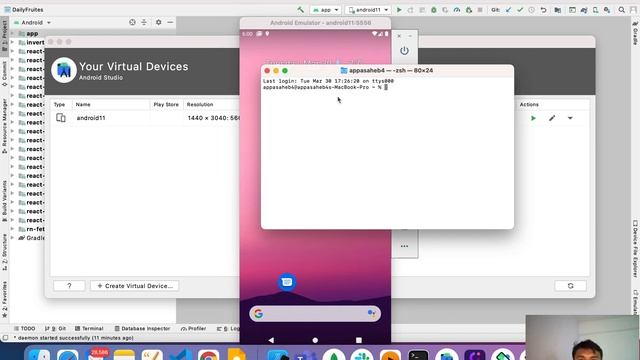This screenshot has height=360, width=640.
Task: Click the Play Store column header
Action: (x=166, y=104)
